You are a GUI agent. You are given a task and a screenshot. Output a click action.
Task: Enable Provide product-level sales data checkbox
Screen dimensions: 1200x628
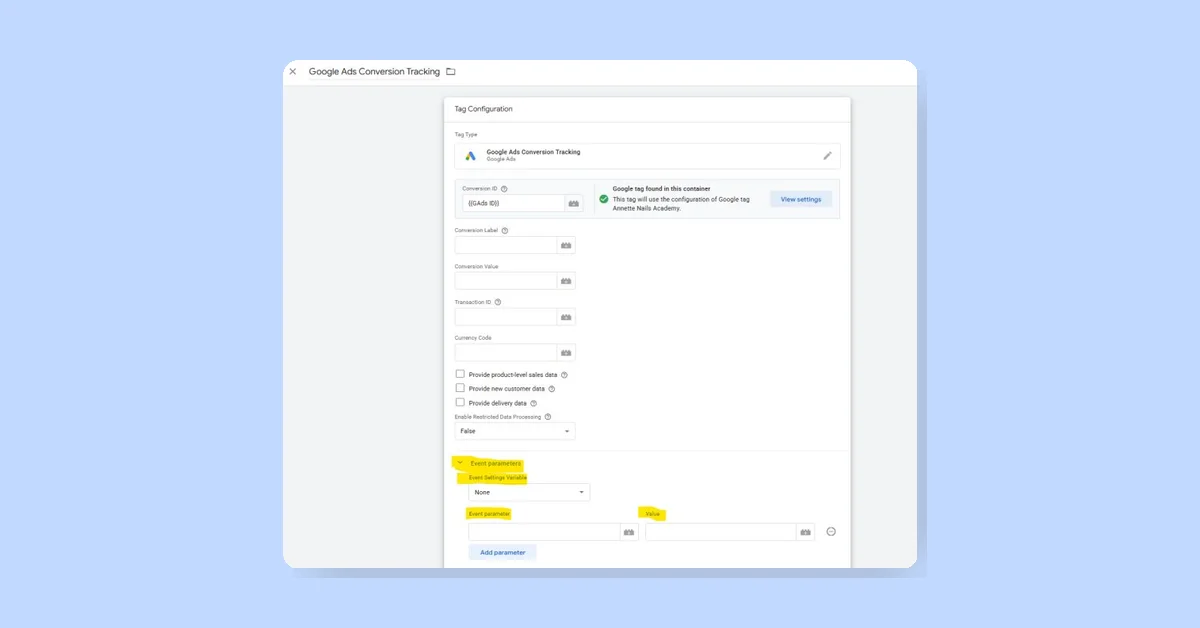[x=460, y=374]
